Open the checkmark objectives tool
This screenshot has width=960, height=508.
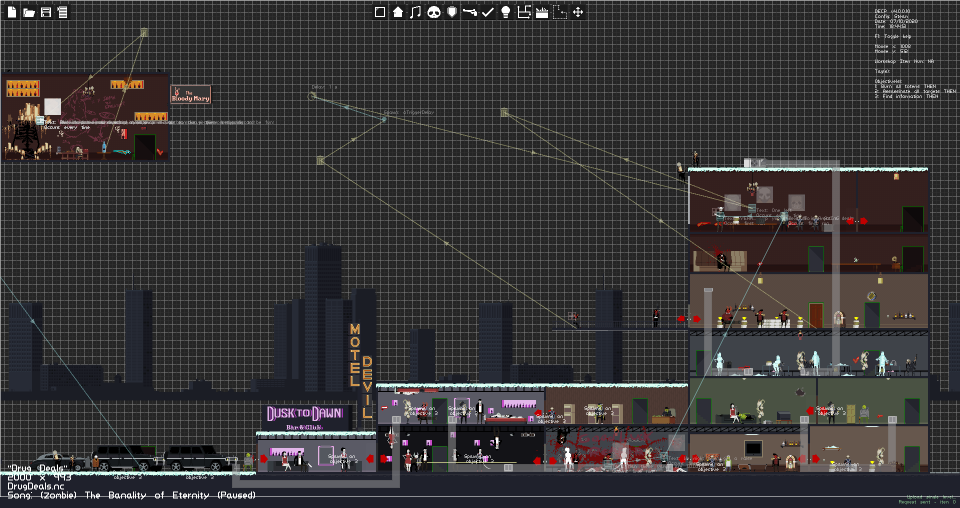tap(488, 12)
